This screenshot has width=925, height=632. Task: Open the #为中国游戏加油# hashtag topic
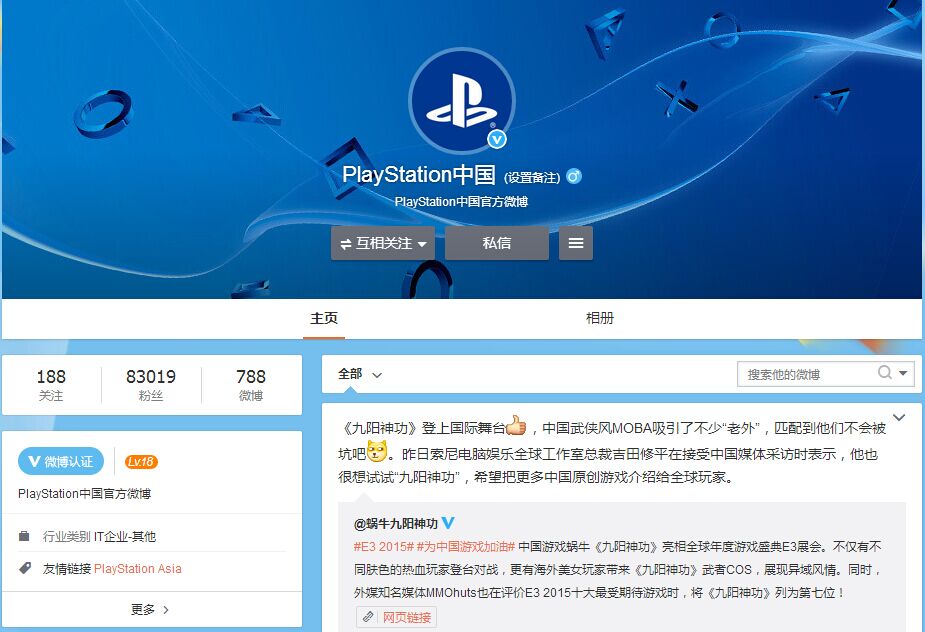coord(466,546)
